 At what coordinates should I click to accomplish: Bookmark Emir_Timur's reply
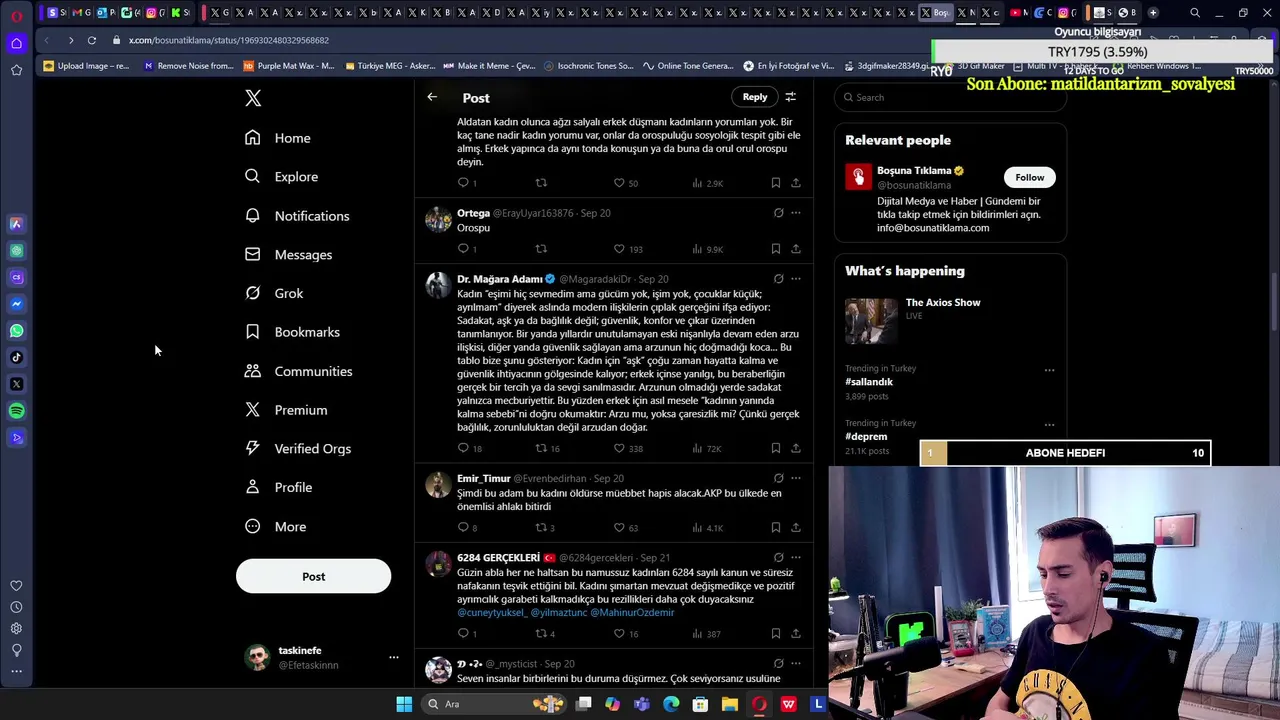pyautogui.click(x=775, y=527)
